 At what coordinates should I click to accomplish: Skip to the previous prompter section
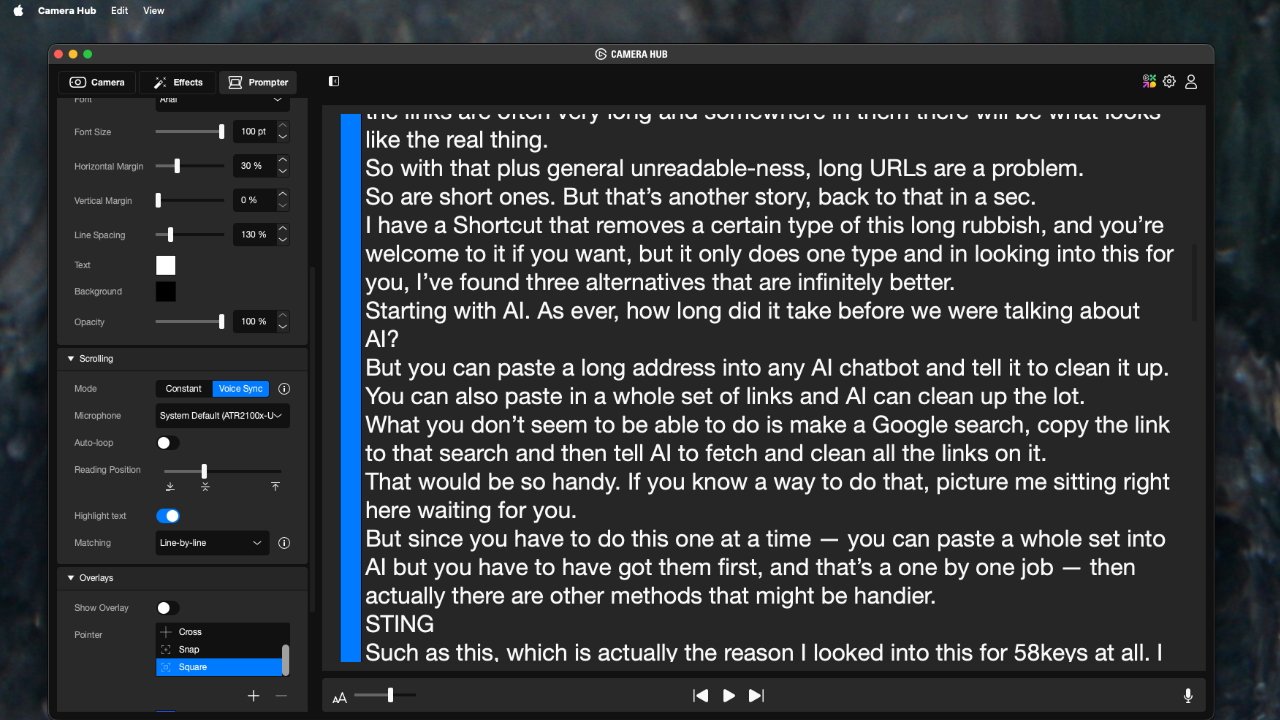point(701,695)
